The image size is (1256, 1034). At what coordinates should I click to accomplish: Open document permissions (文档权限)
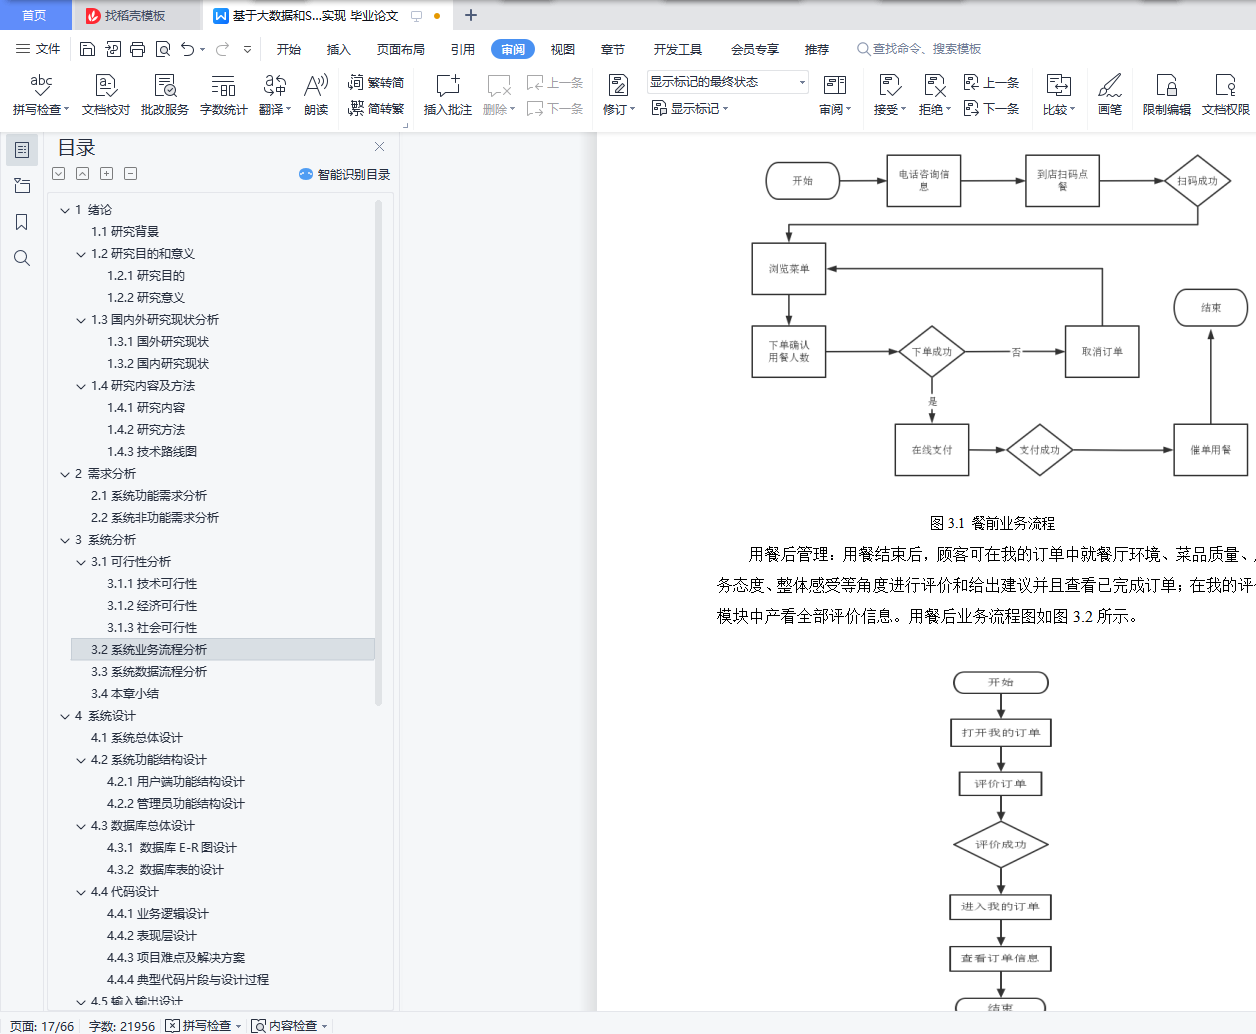[x=1226, y=95]
